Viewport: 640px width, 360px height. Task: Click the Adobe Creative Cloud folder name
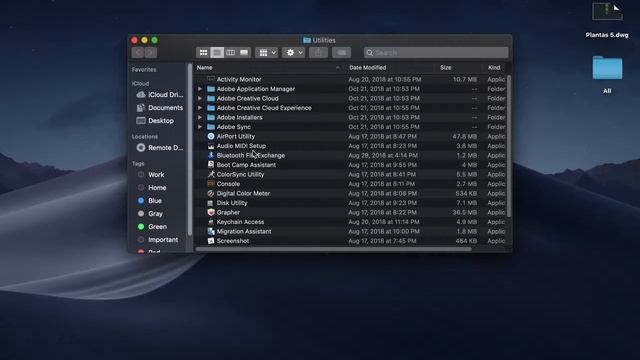(247, 98)
